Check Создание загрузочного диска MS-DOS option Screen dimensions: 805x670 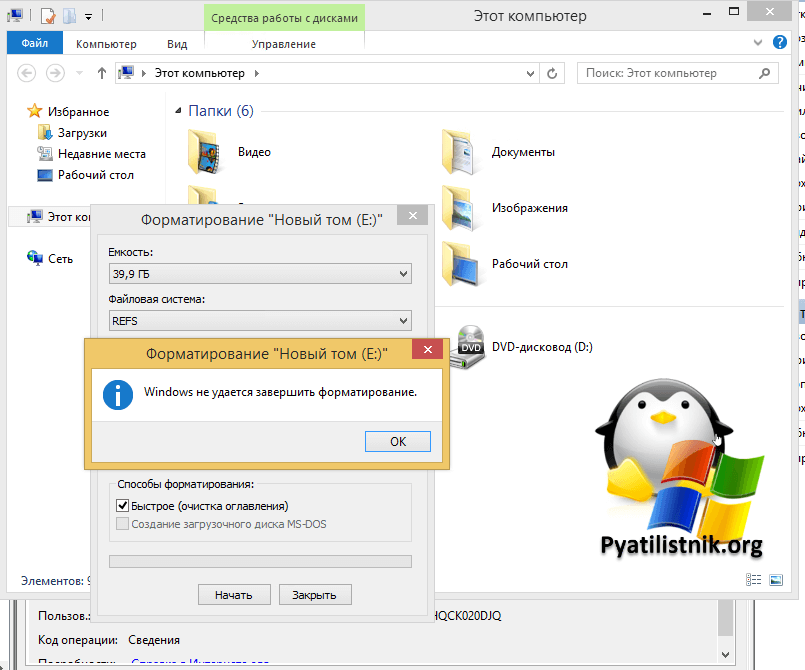(124, 524)
